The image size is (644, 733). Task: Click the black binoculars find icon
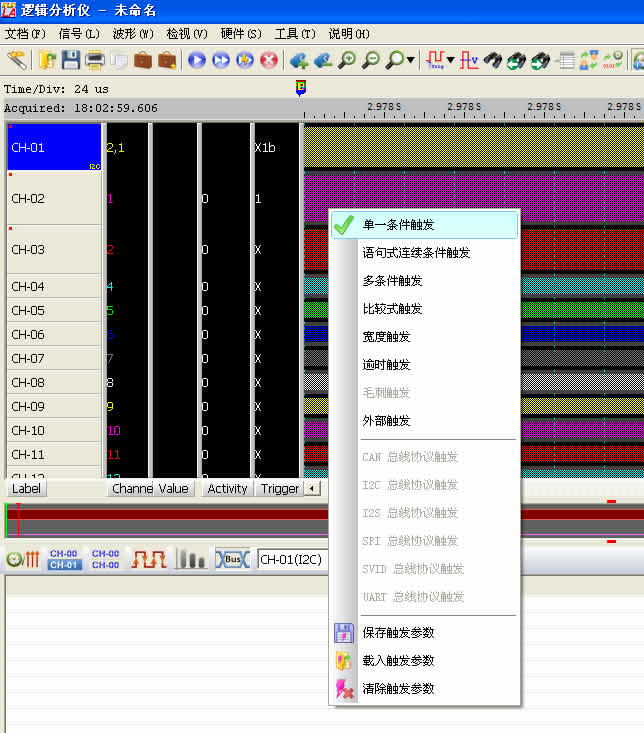493,60
